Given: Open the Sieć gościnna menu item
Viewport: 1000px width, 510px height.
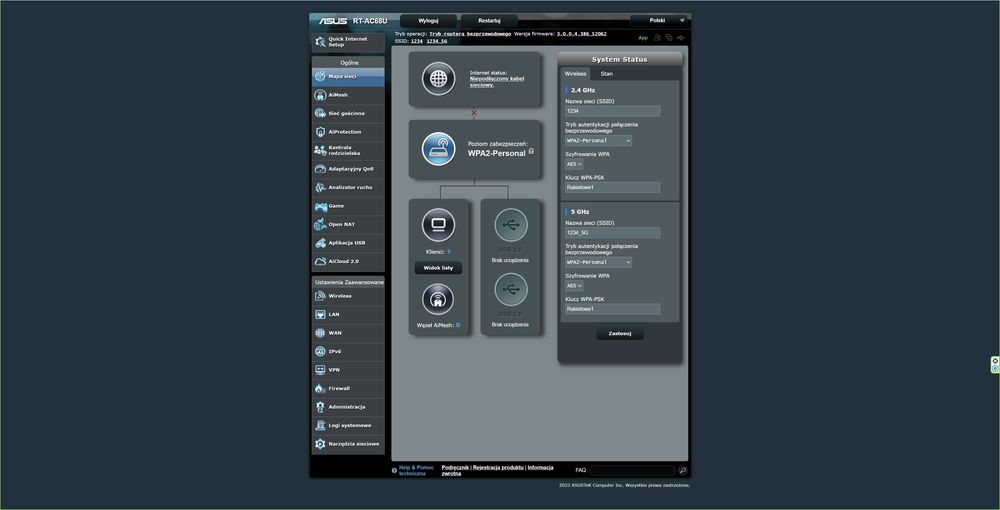Looking at the screenshot, I should [348, 113].
